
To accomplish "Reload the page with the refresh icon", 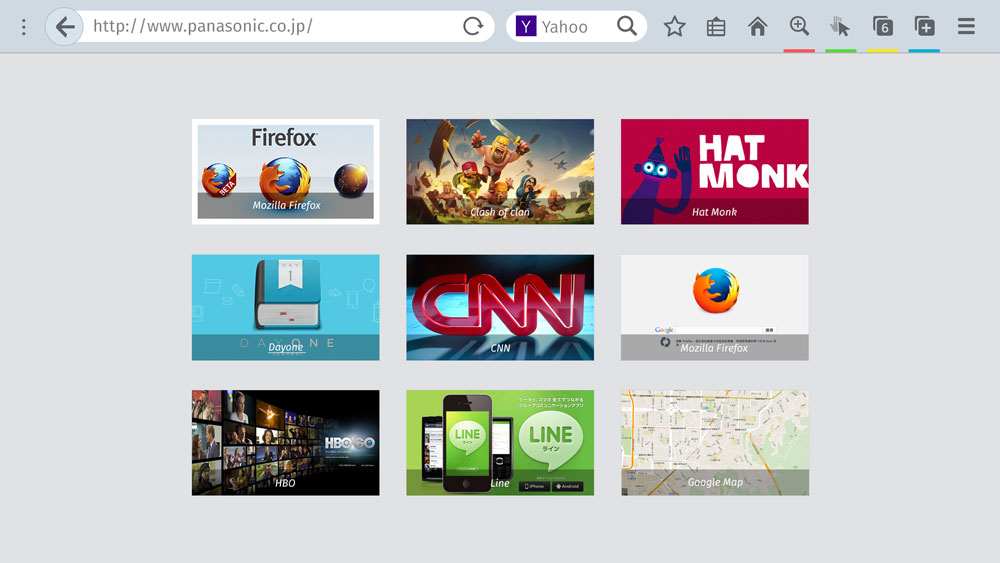I will pos(473,27).
